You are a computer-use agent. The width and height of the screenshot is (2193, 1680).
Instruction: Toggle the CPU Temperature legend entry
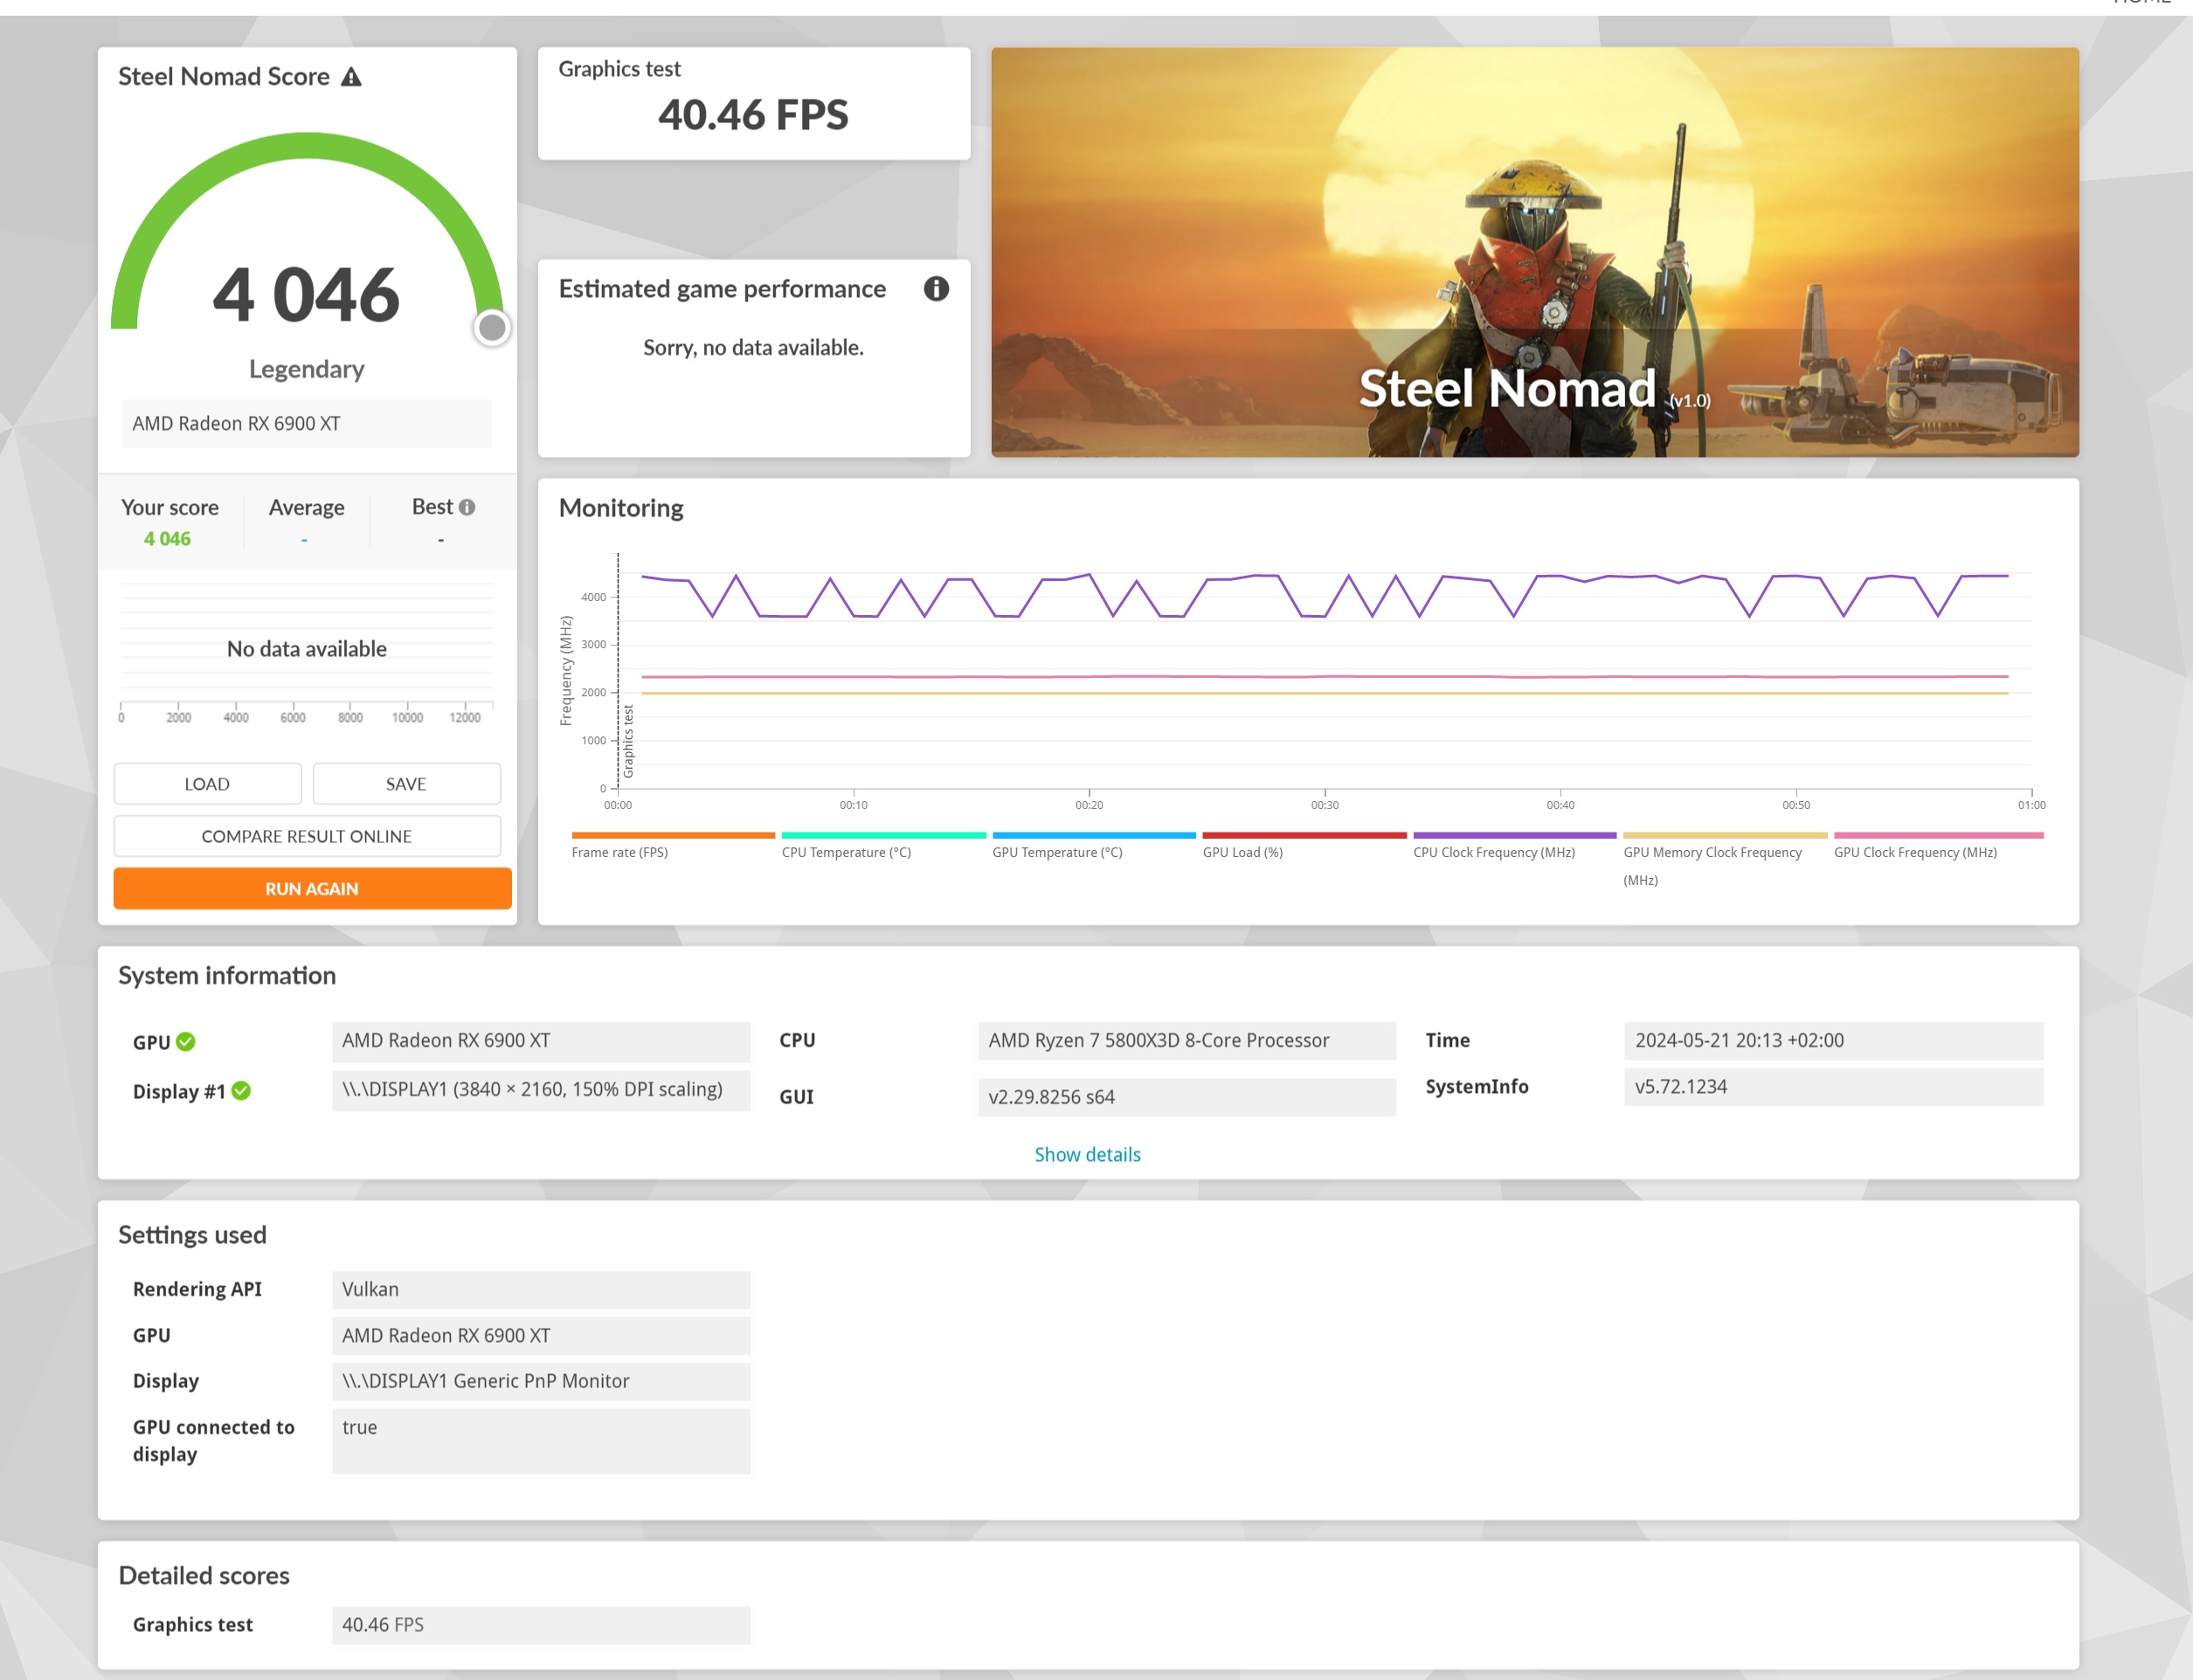(846, 852)
